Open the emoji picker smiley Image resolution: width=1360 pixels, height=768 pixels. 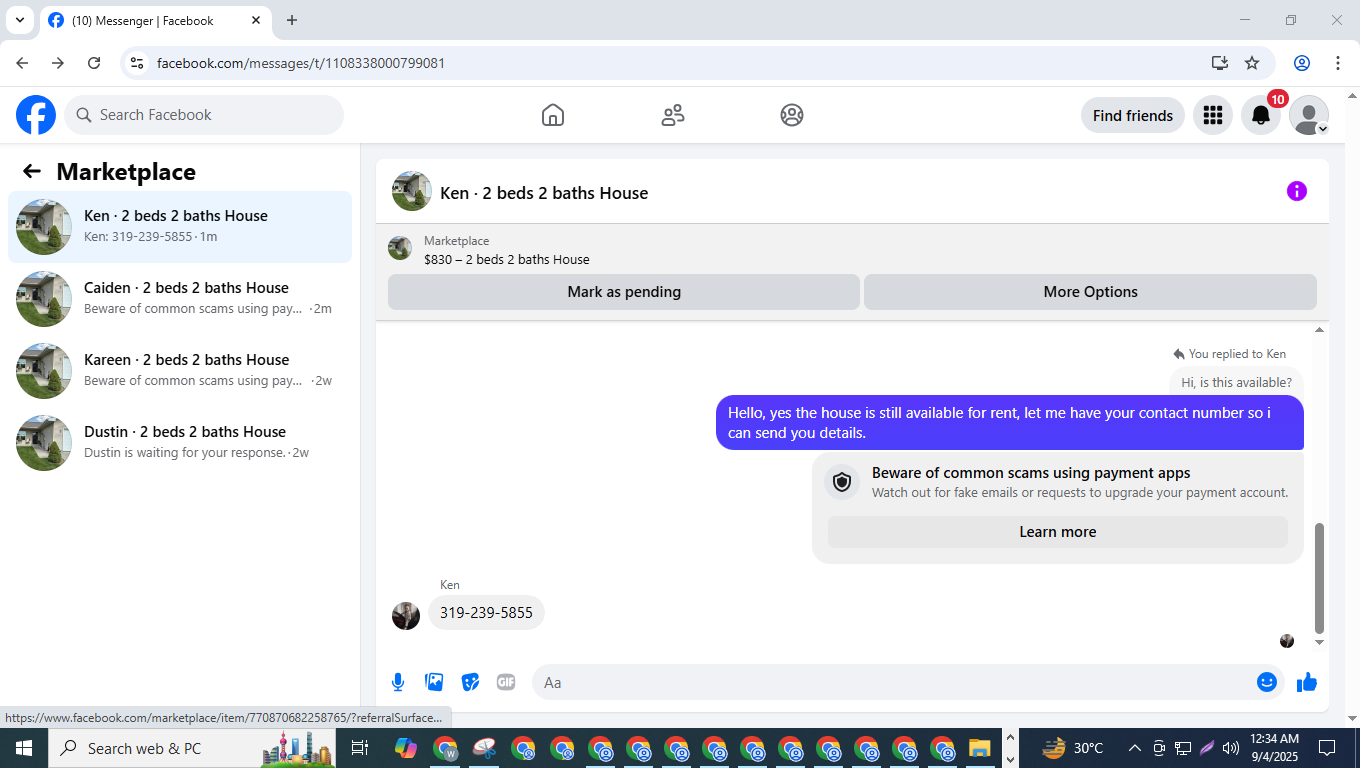tap(1267, 682)
